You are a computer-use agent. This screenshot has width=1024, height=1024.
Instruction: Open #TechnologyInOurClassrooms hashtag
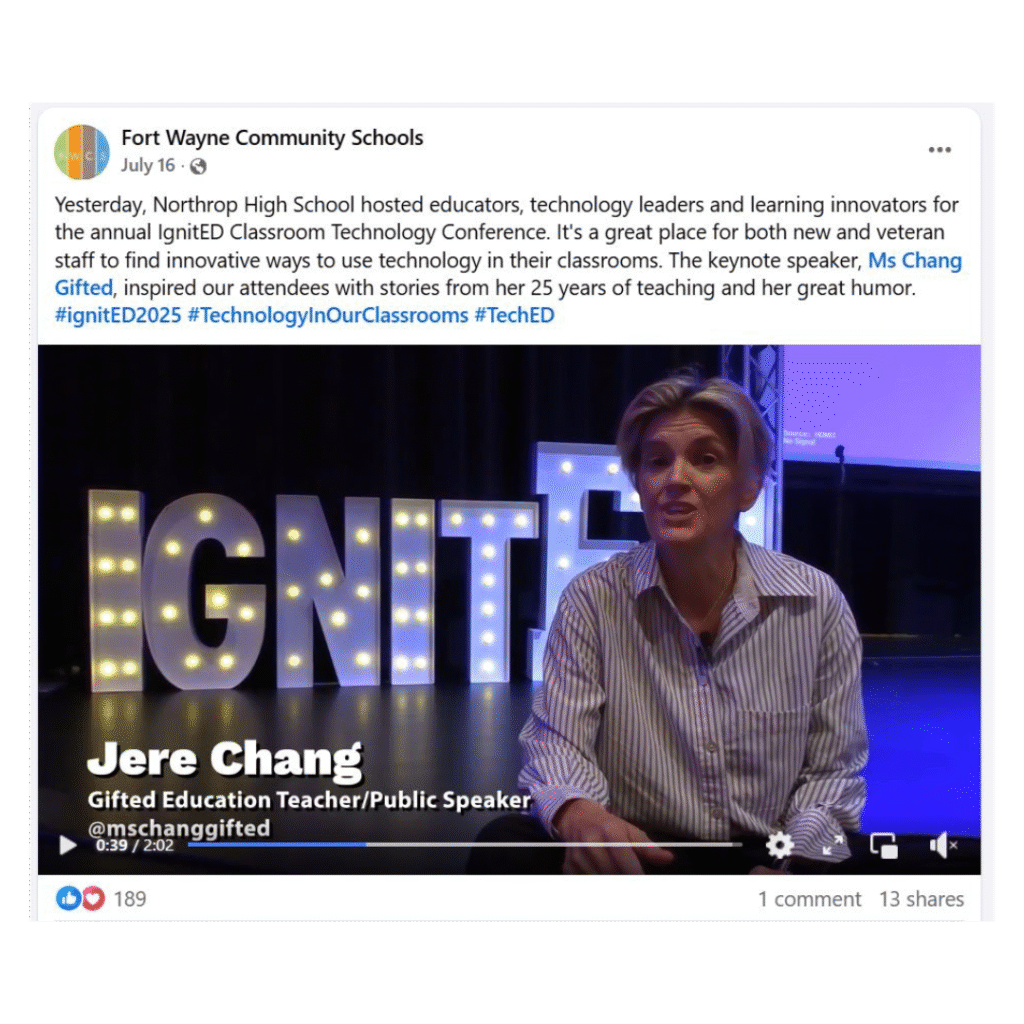(x=328, y=315)
